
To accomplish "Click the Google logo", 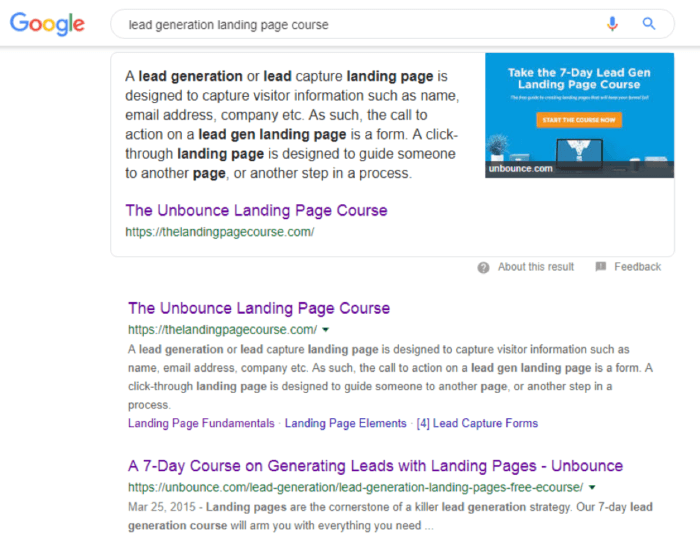I will (x=47, y=25).
